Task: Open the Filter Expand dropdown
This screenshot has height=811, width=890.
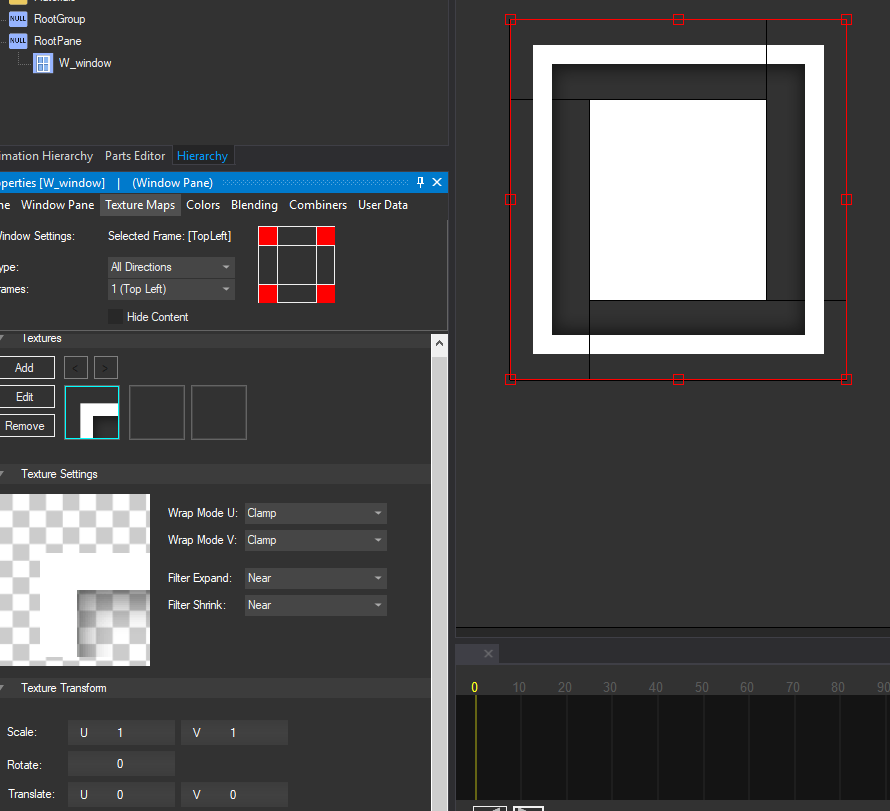Action: coord(316,578)
